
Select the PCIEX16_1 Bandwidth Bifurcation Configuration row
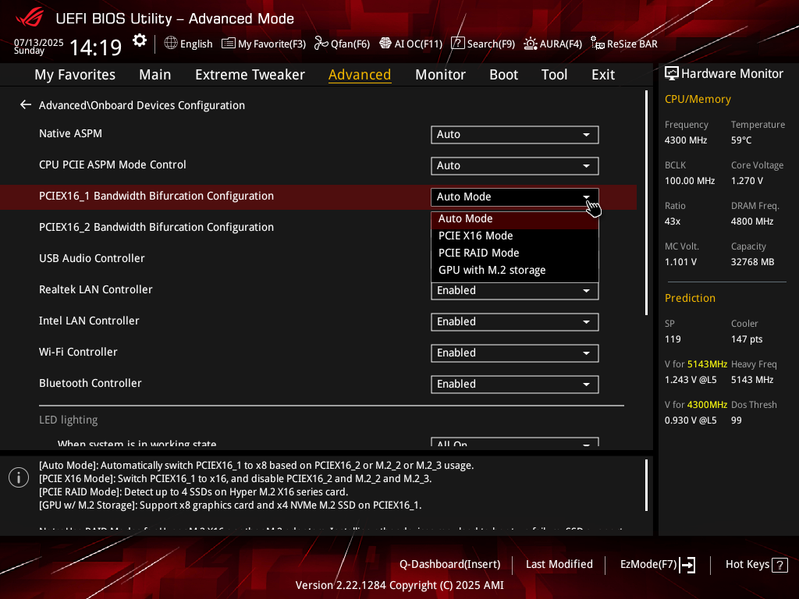coord(318,197)
